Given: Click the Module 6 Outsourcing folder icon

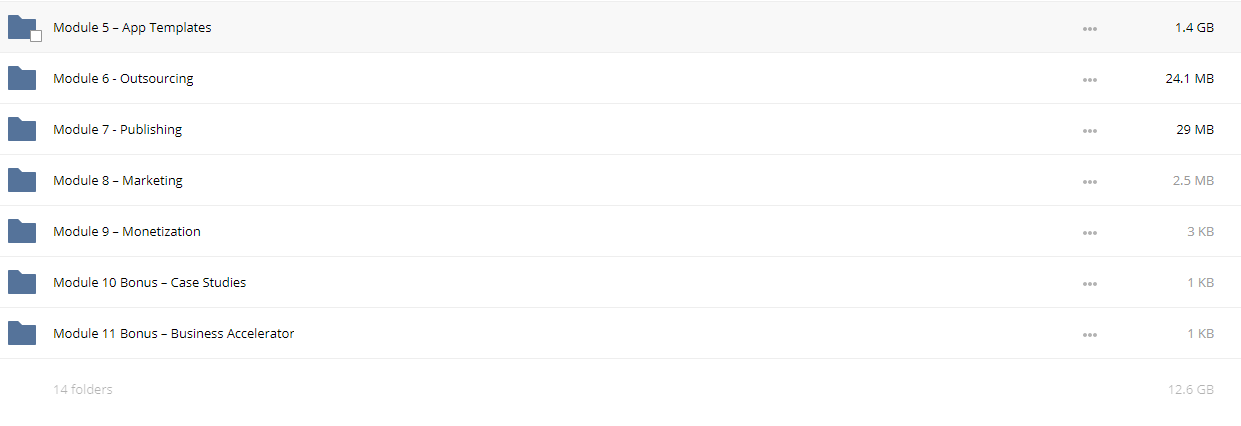Looking at the screenshot, I should pyautogui.click(x=22, y=78).
